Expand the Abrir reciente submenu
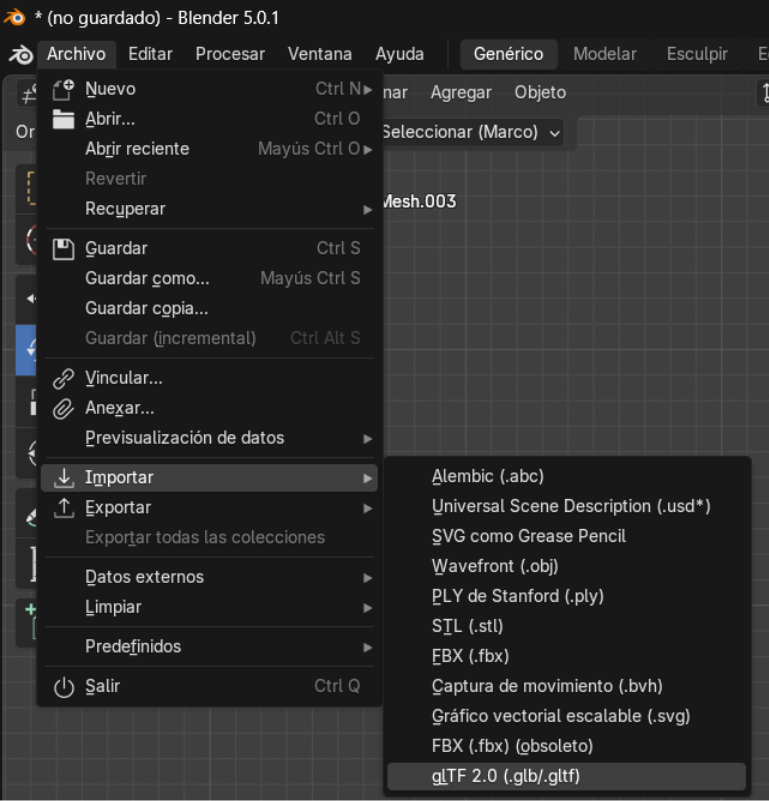 coord(209,149)
